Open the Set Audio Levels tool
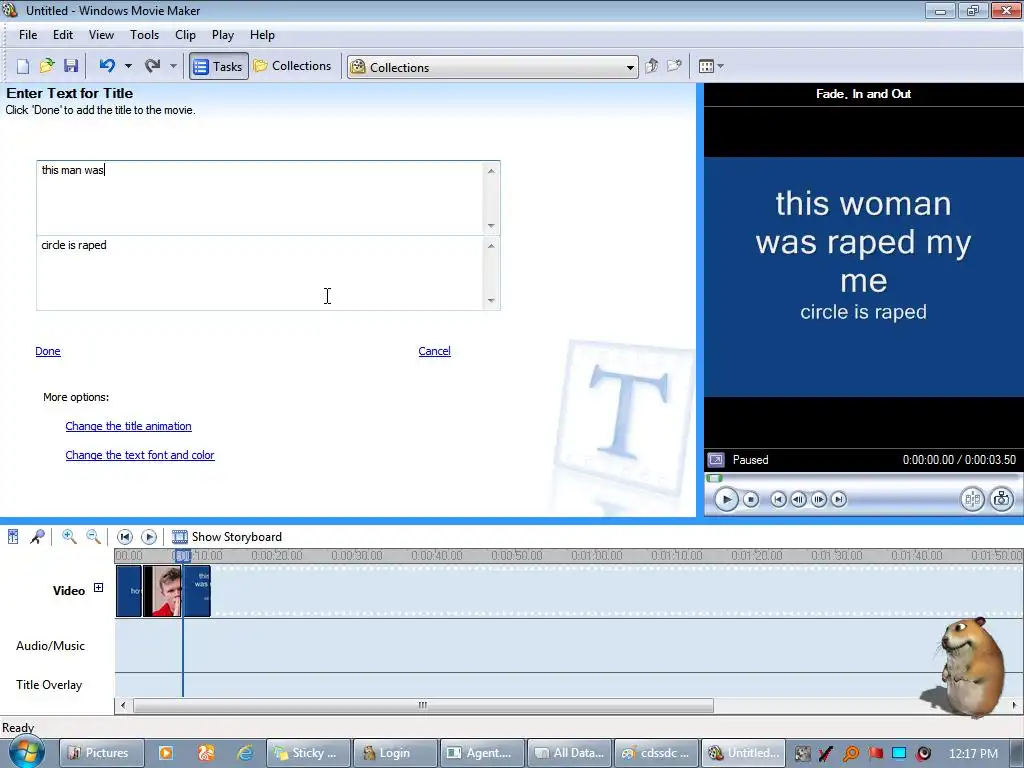The image size is (1024, 768). 13,537
